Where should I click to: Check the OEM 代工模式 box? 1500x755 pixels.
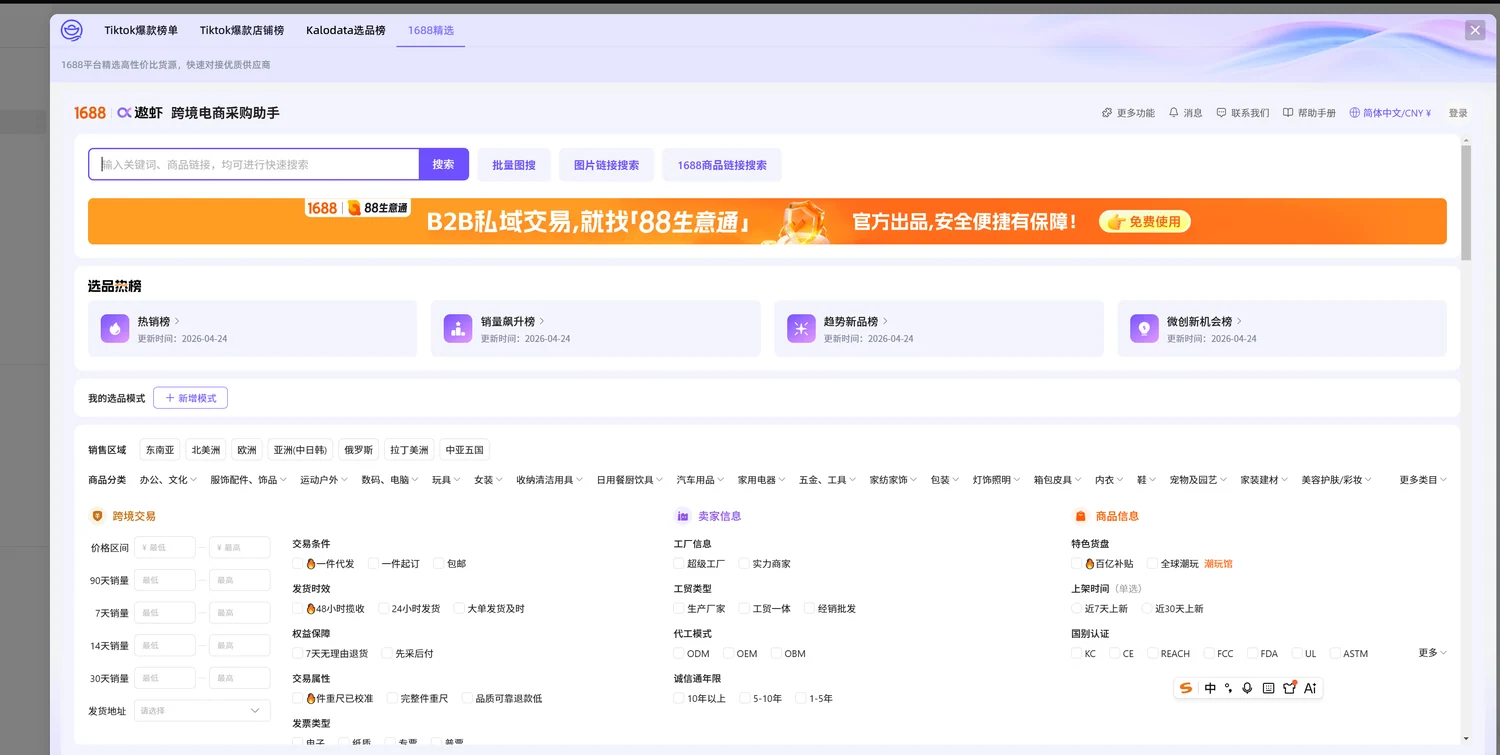(728, 654)
